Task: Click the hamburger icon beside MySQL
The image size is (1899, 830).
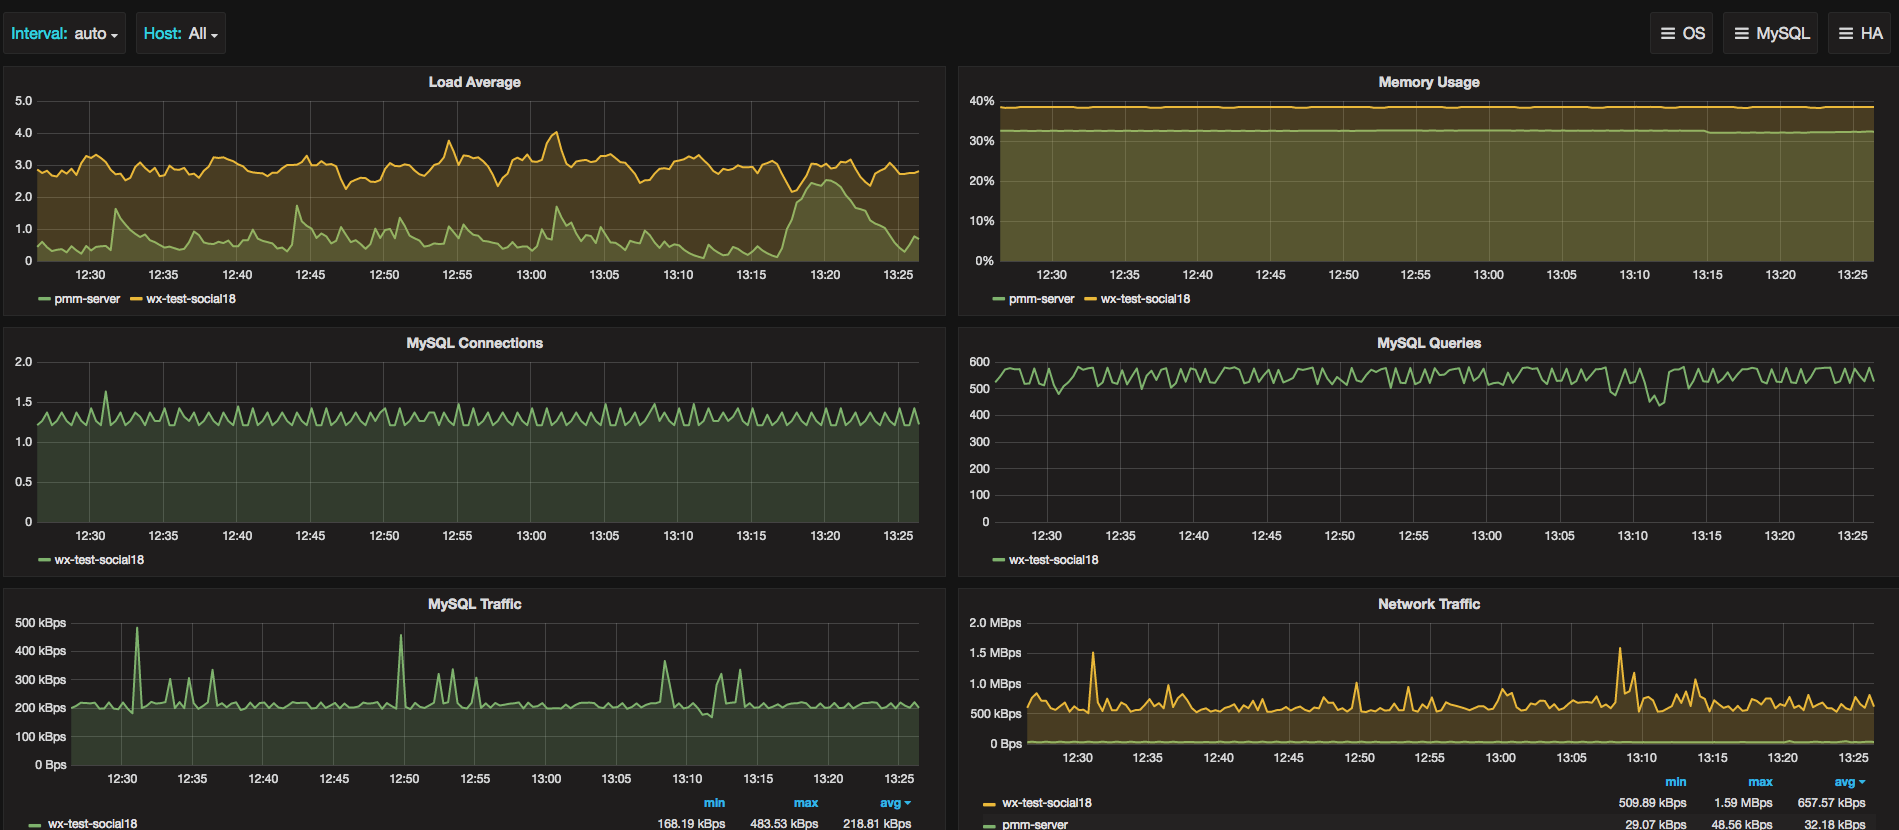Action: [x=1742, y=33]
